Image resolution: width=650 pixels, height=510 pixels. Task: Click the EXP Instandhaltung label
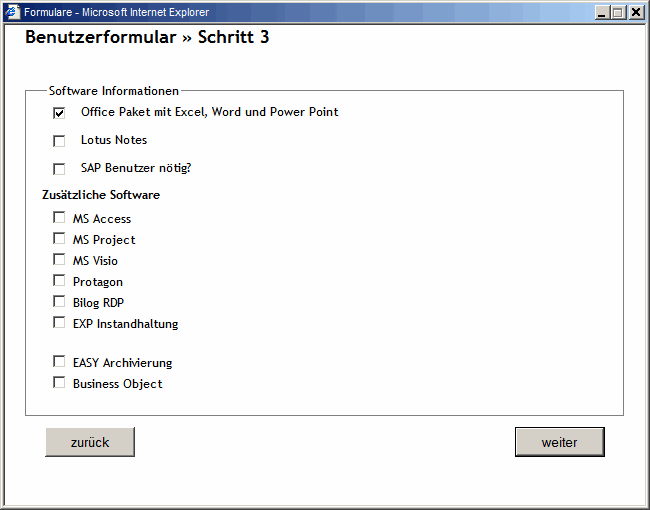click(x=126, y=324)
